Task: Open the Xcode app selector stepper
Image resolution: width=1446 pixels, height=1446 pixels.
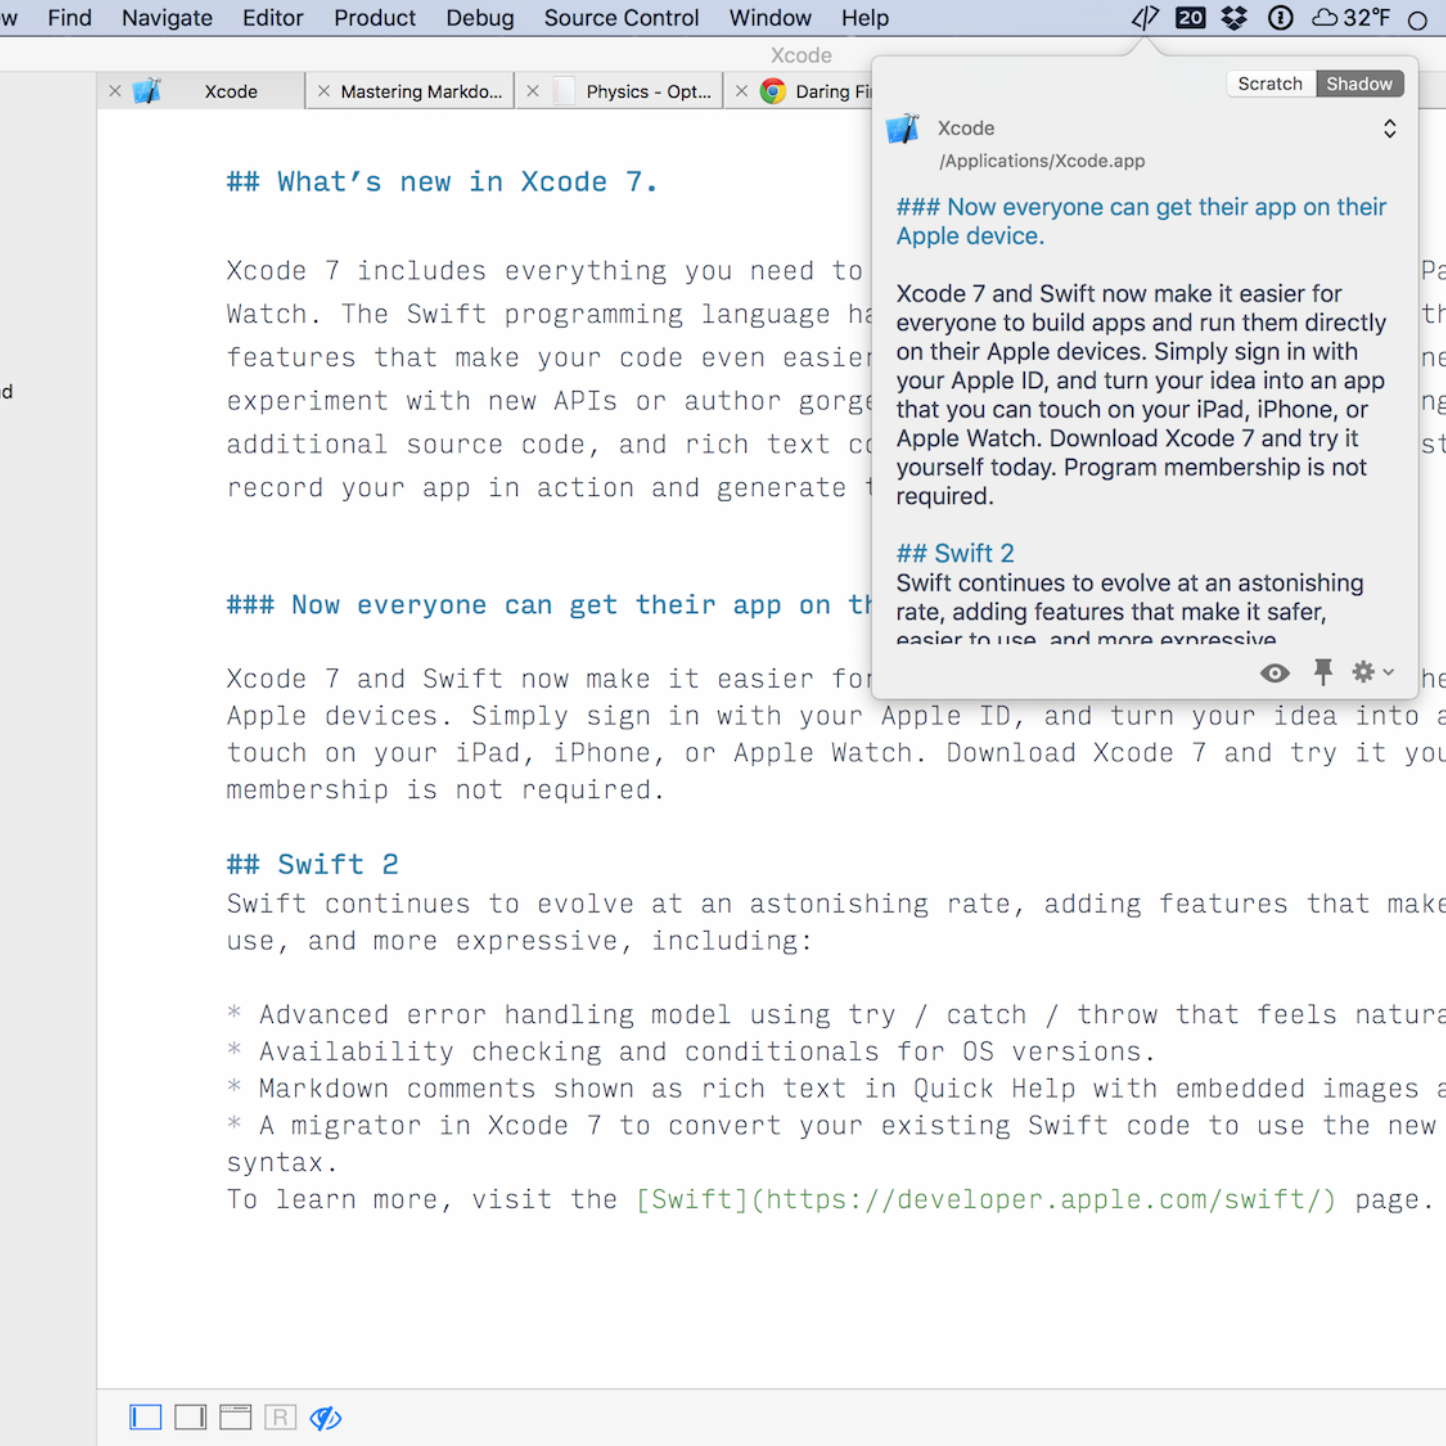Action: click(1390, 128)
